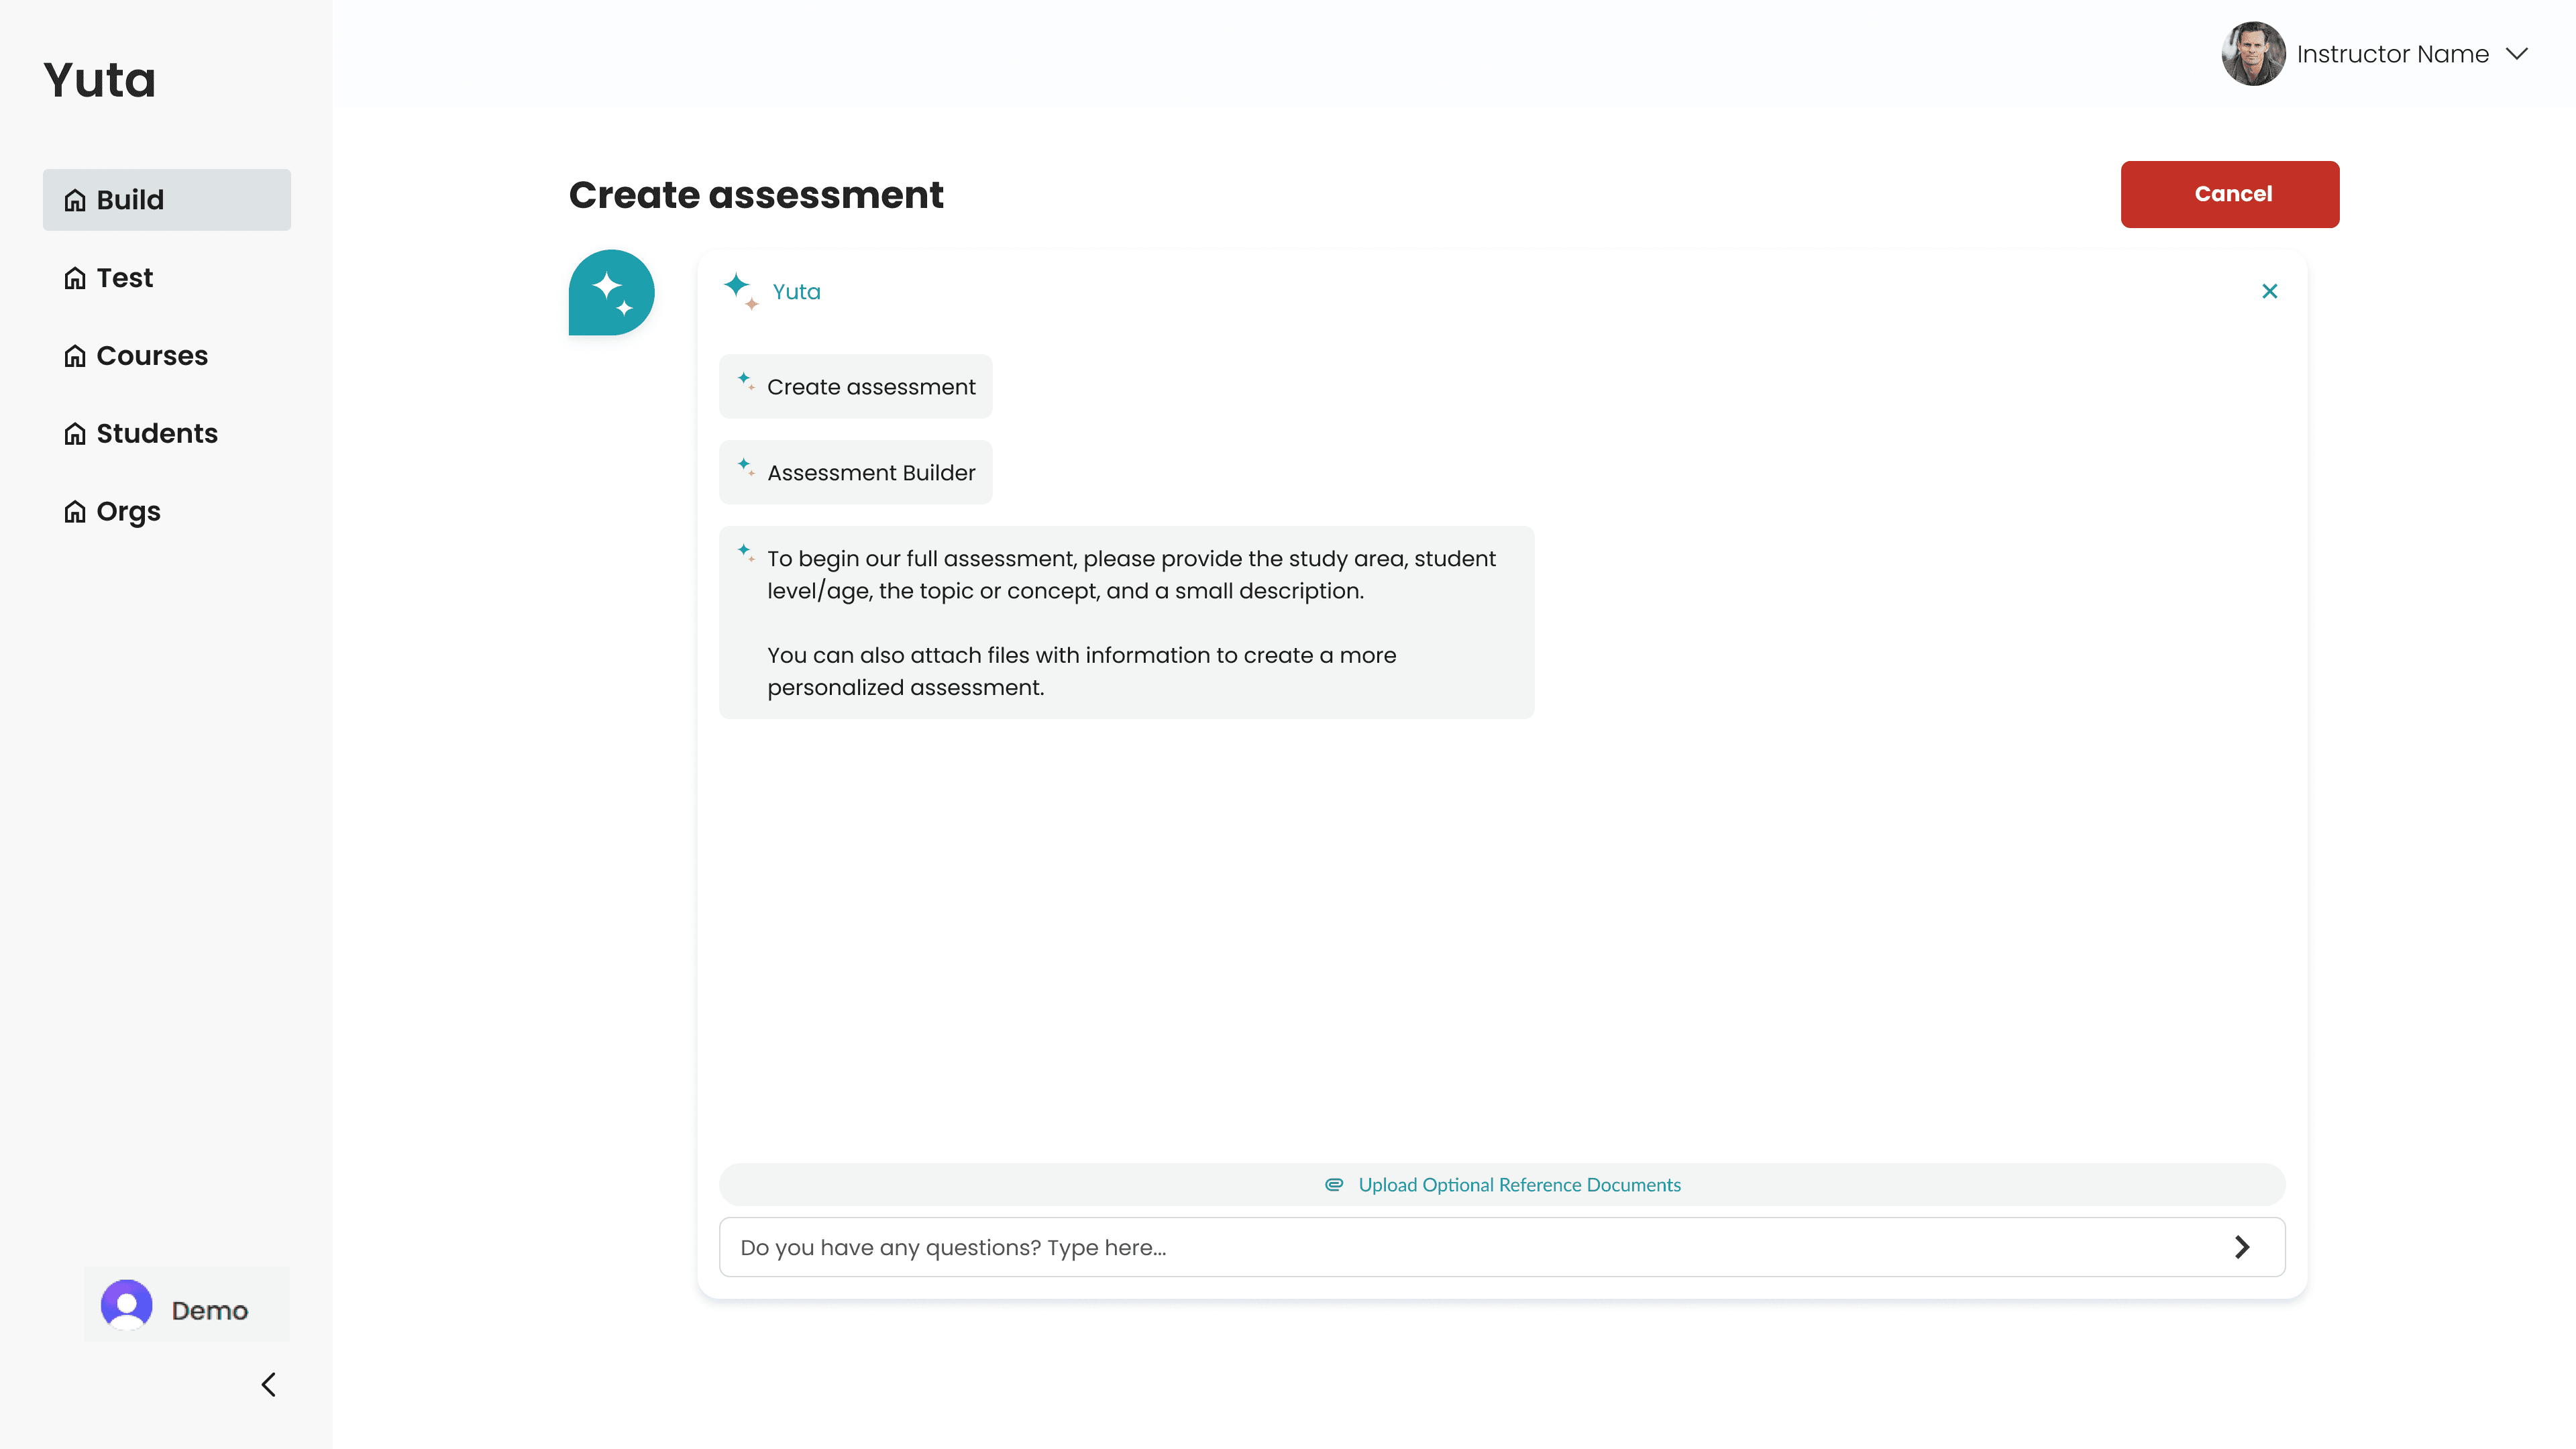
Task: Open the Orgs sidebar item
Action: 128,511
